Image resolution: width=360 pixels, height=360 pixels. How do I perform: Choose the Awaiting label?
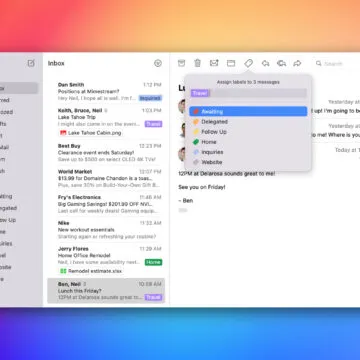248,112
